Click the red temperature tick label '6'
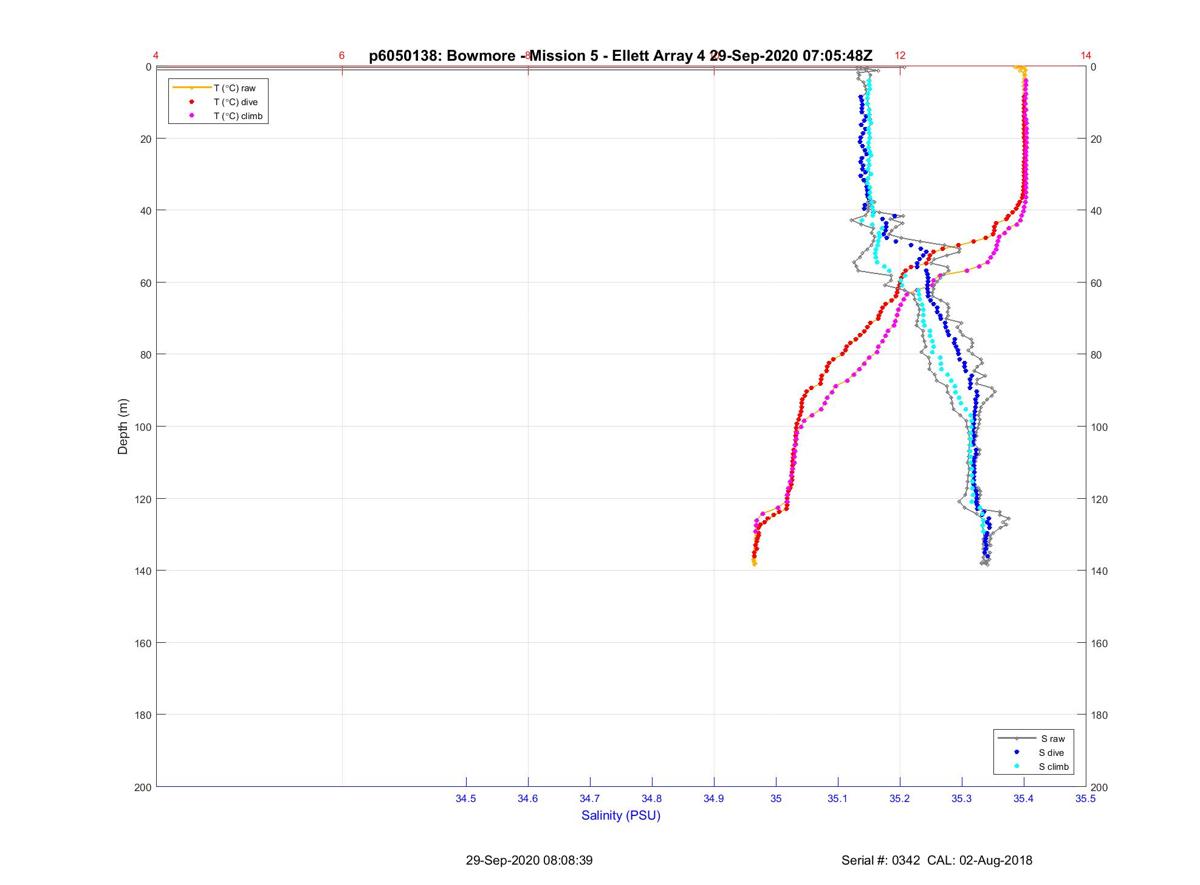Screen dimensions: 1200x885 point(342,56)
